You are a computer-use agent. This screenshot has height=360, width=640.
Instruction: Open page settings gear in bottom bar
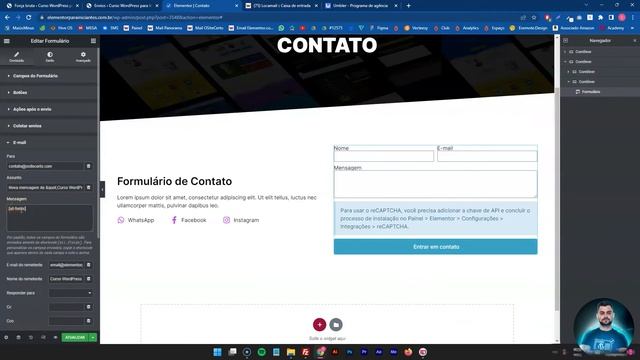click(6, 338)
